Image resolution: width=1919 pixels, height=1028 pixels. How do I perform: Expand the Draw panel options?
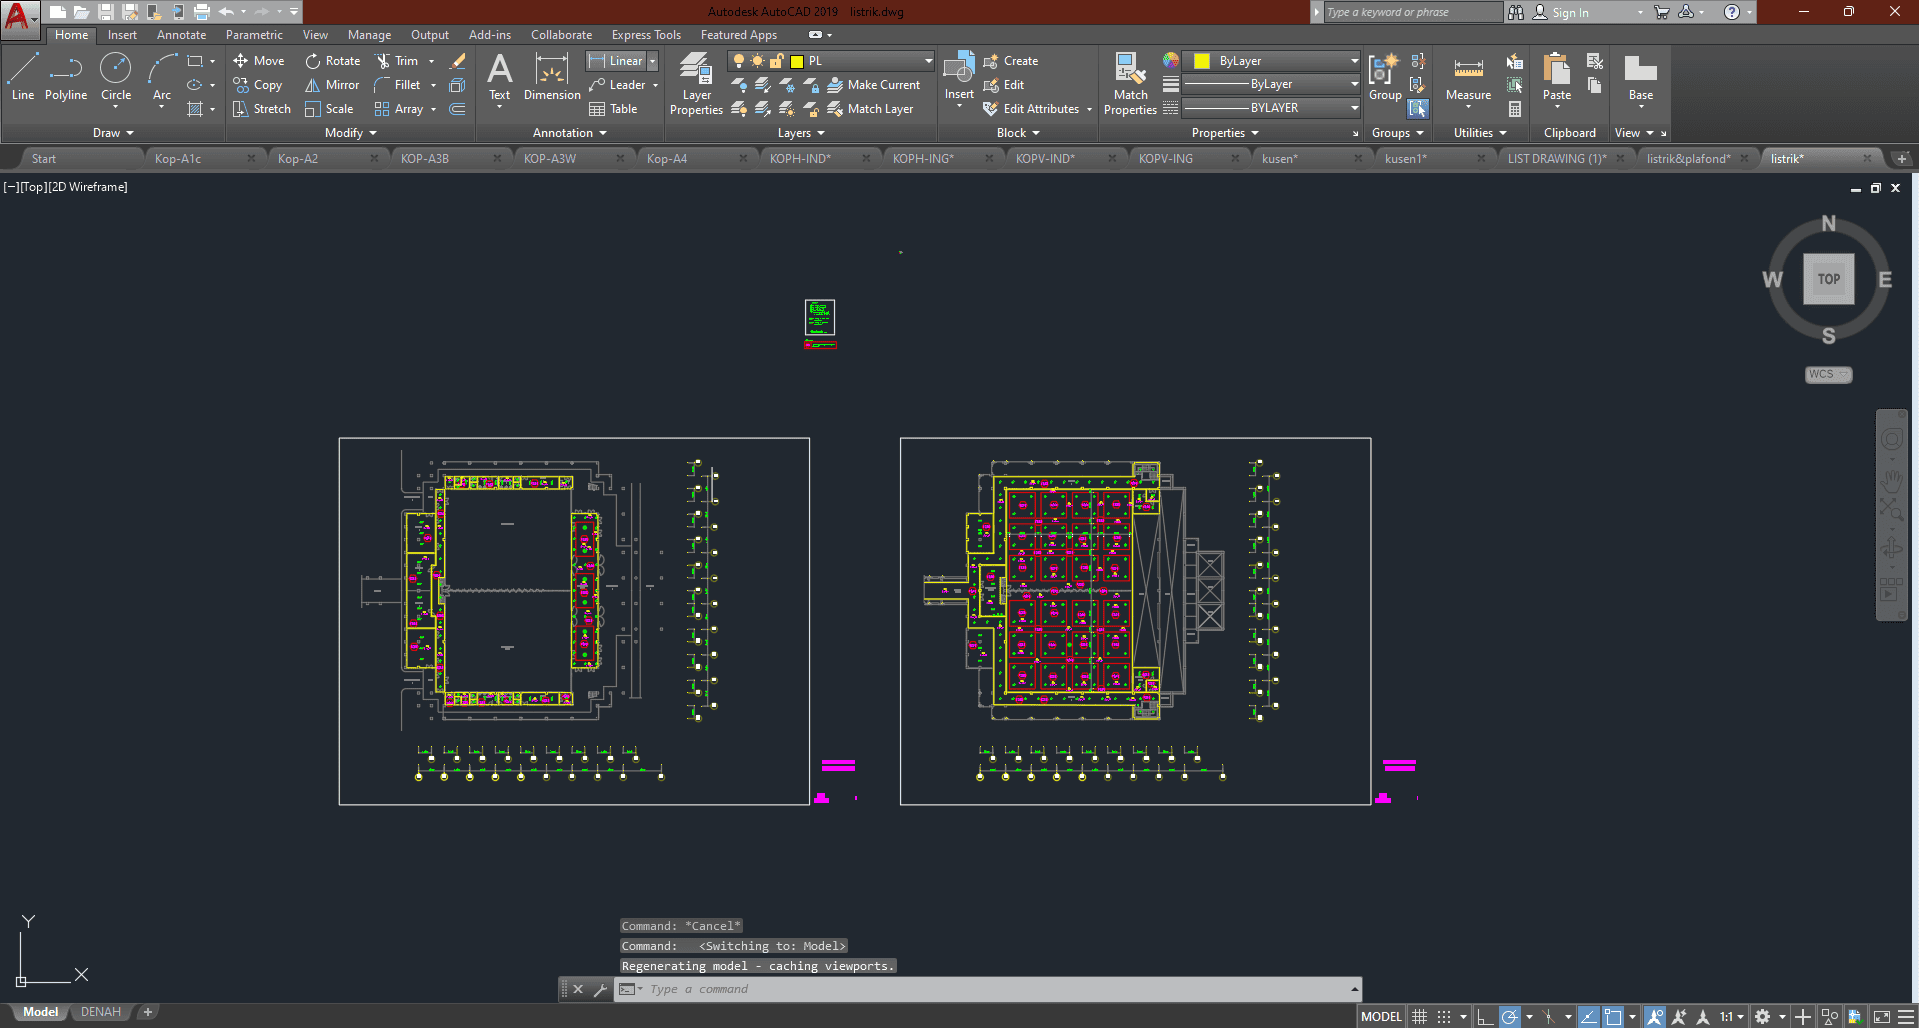113,133
